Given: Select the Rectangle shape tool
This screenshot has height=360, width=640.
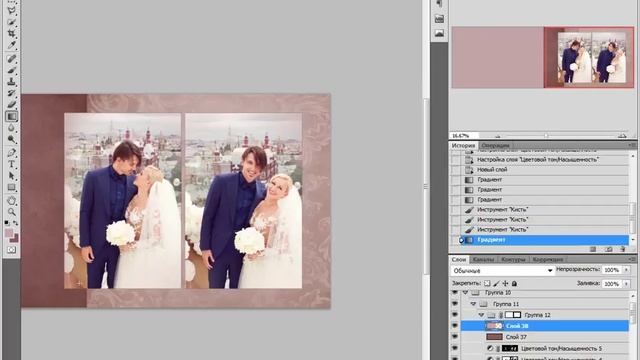Looking at the screenshot, I should tap(11, 188).
